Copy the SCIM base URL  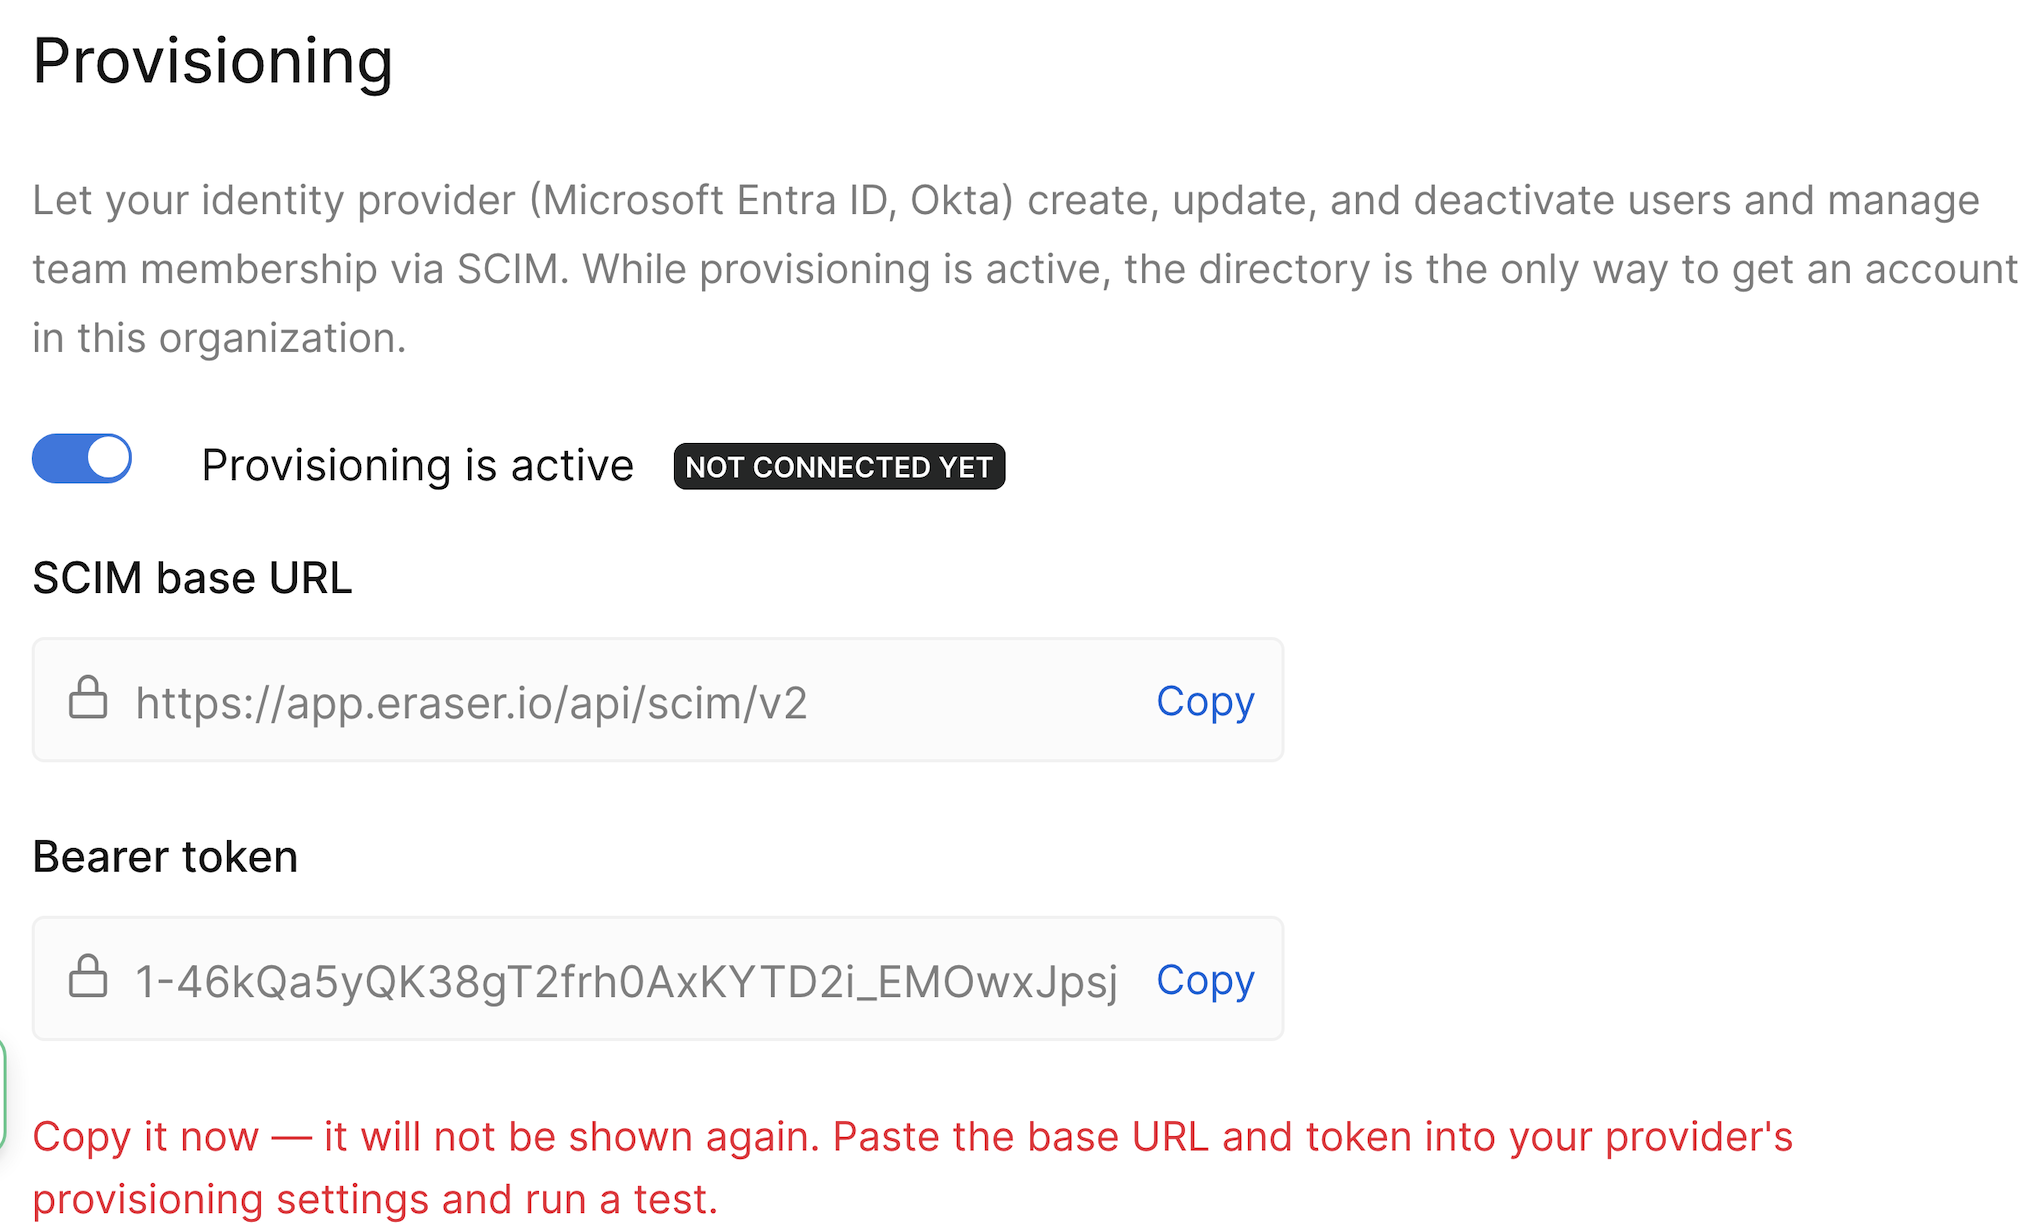click(1205, 701)
